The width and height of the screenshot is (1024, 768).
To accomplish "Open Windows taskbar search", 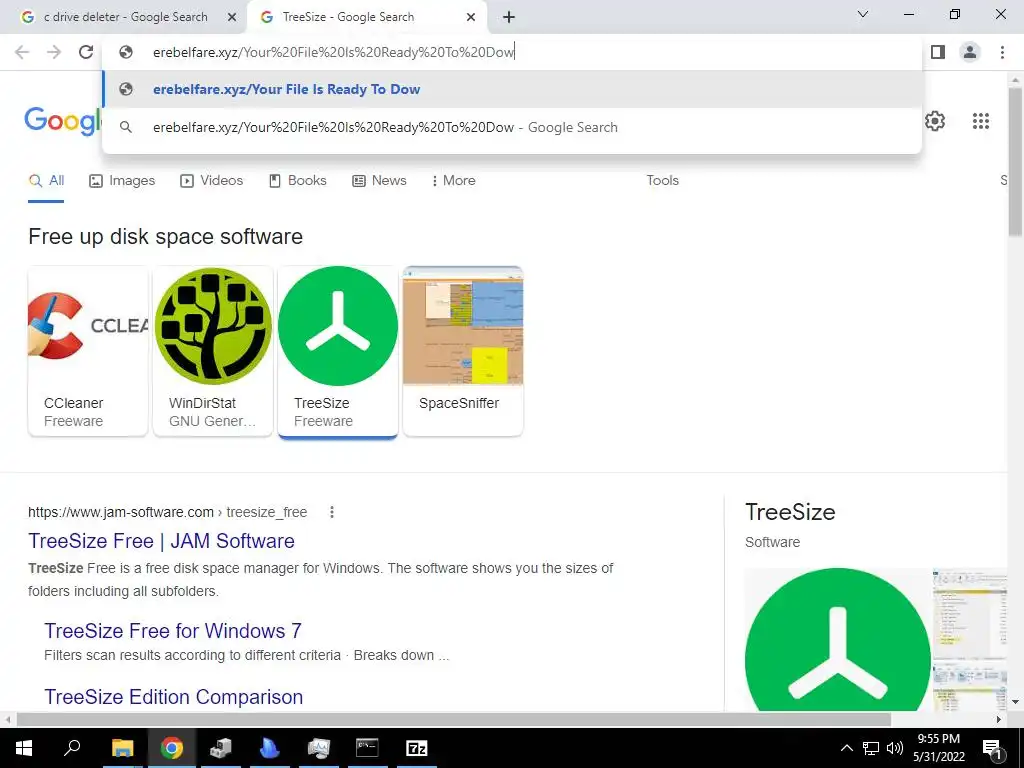I will (72, 748).
